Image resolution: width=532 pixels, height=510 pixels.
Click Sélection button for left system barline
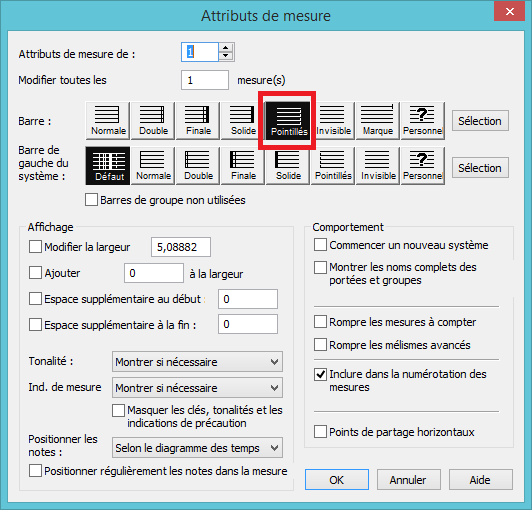[x=480, y=168]
